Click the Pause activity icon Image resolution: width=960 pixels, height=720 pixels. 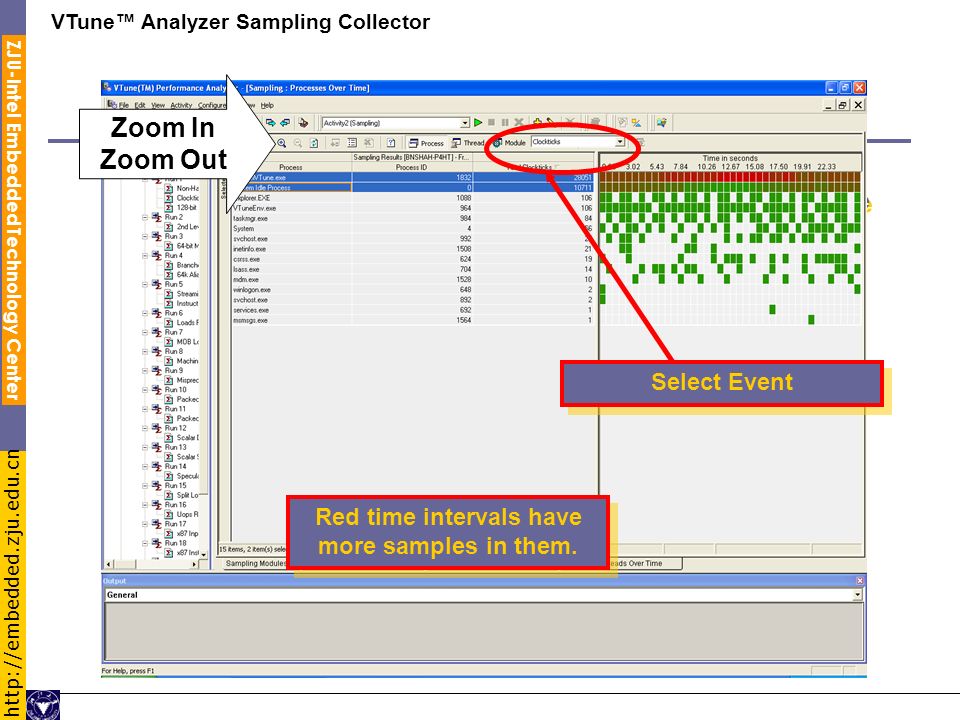(505, 122)
